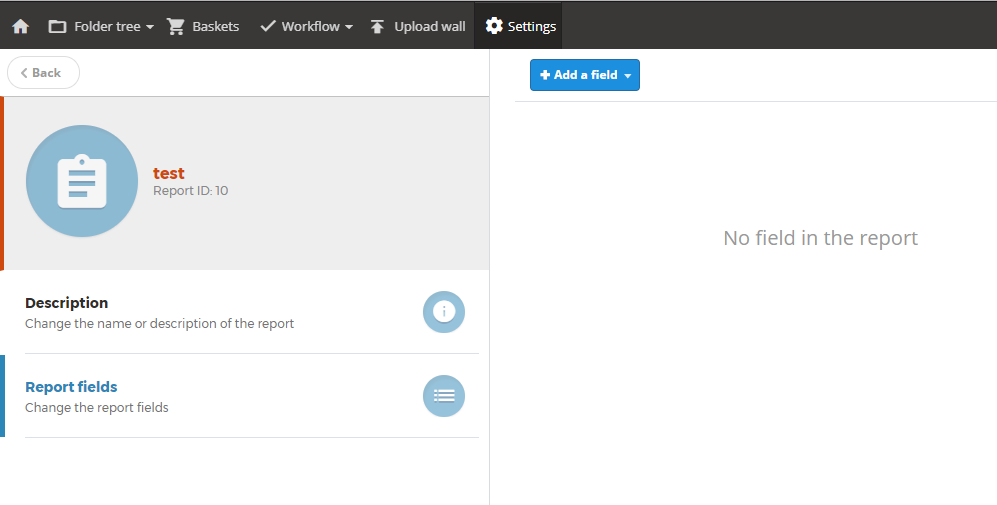The width and height of the screenshot is (997, 505).
Task: Click the Description info circle icon
Action: click(x=444, y=312)
